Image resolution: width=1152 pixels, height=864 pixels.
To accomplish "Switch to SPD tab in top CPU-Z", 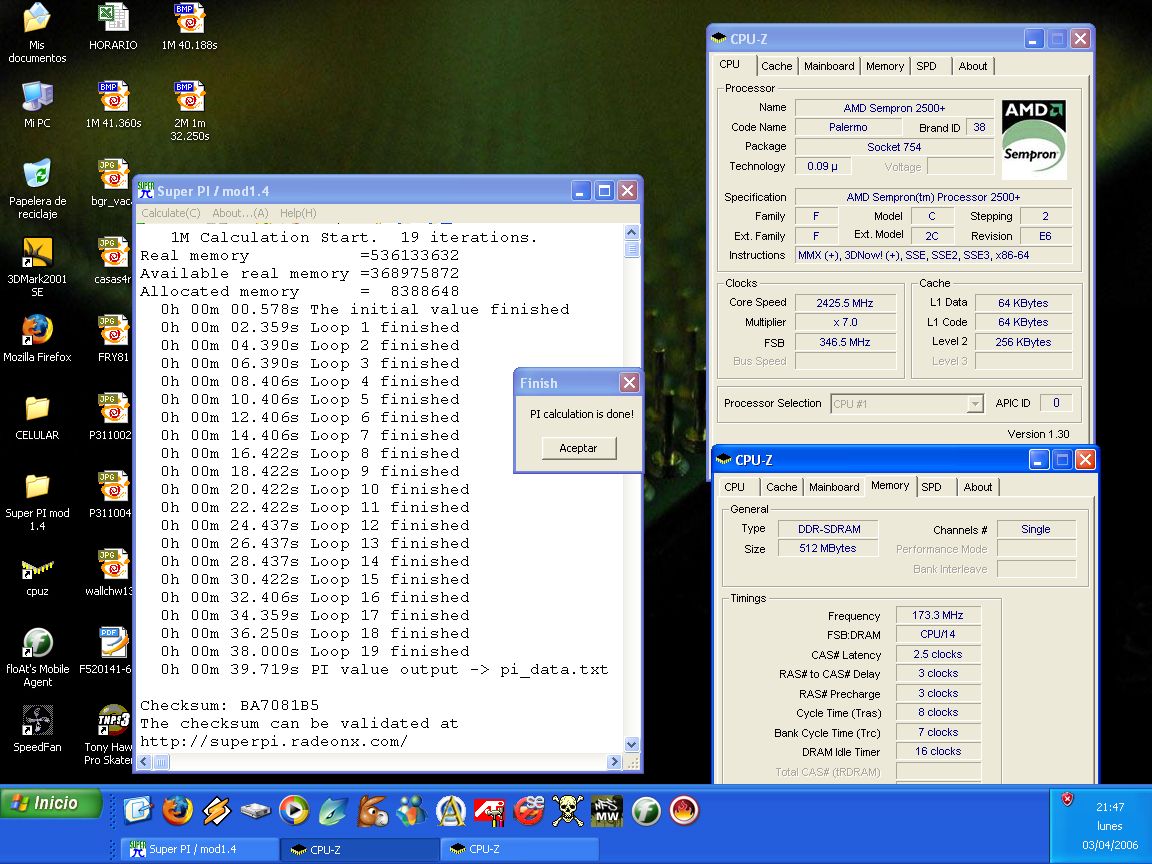I will tap(926, 66).
